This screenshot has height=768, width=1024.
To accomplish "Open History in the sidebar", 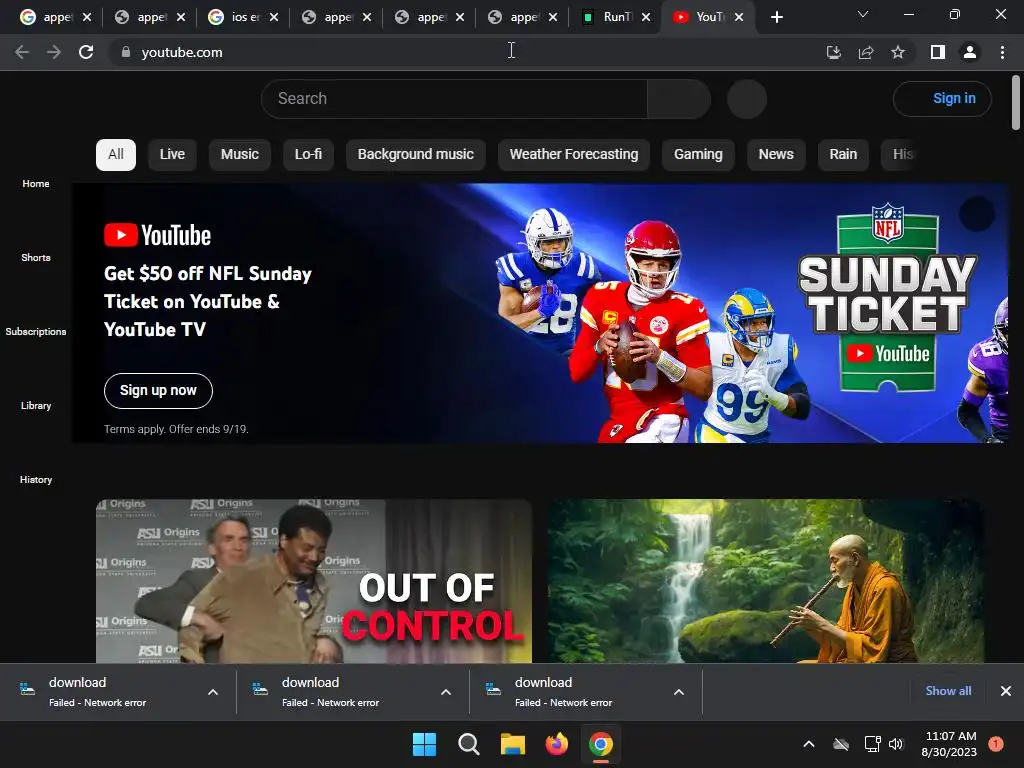I will click(36, 480).
